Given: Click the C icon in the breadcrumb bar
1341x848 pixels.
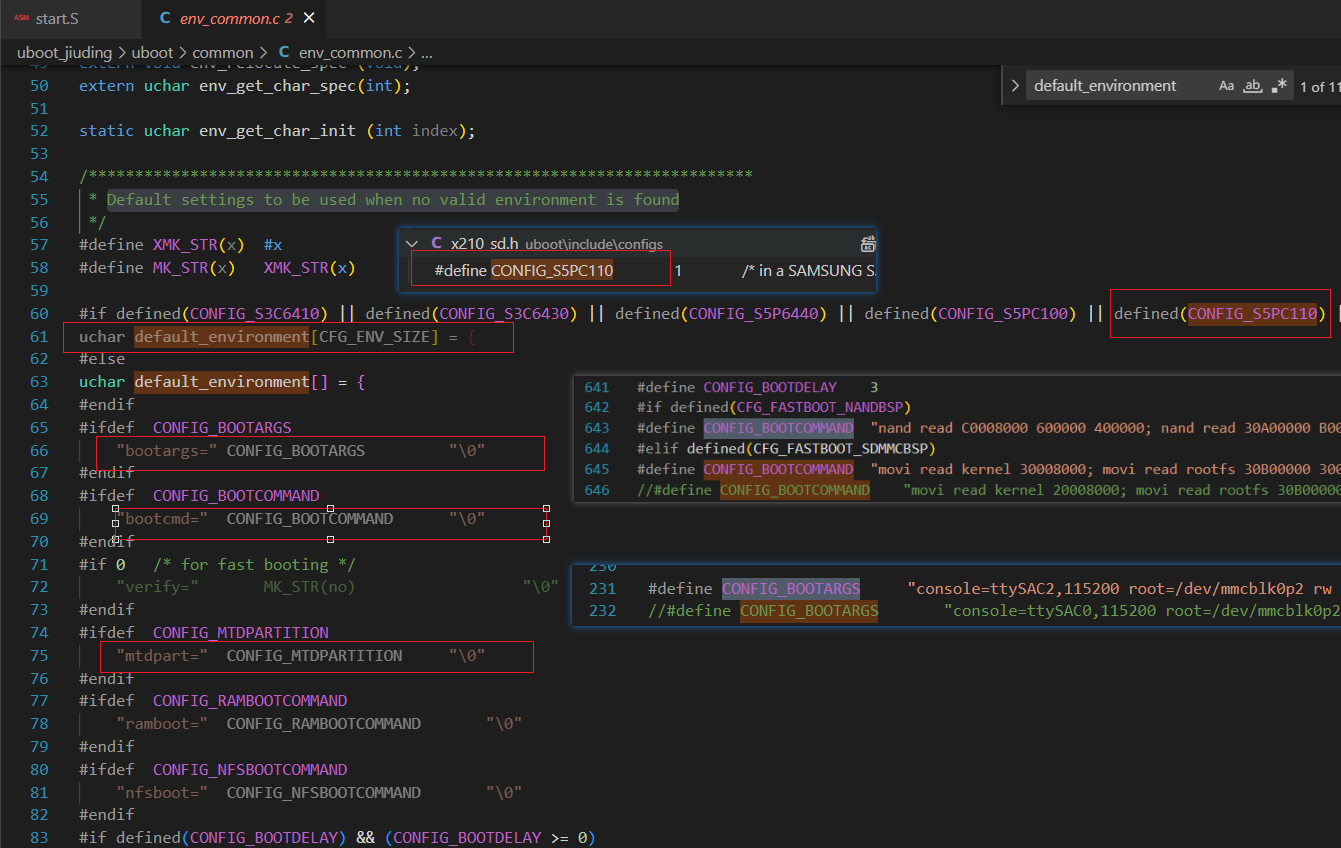Looking at the screenshot, I should 284,52.
